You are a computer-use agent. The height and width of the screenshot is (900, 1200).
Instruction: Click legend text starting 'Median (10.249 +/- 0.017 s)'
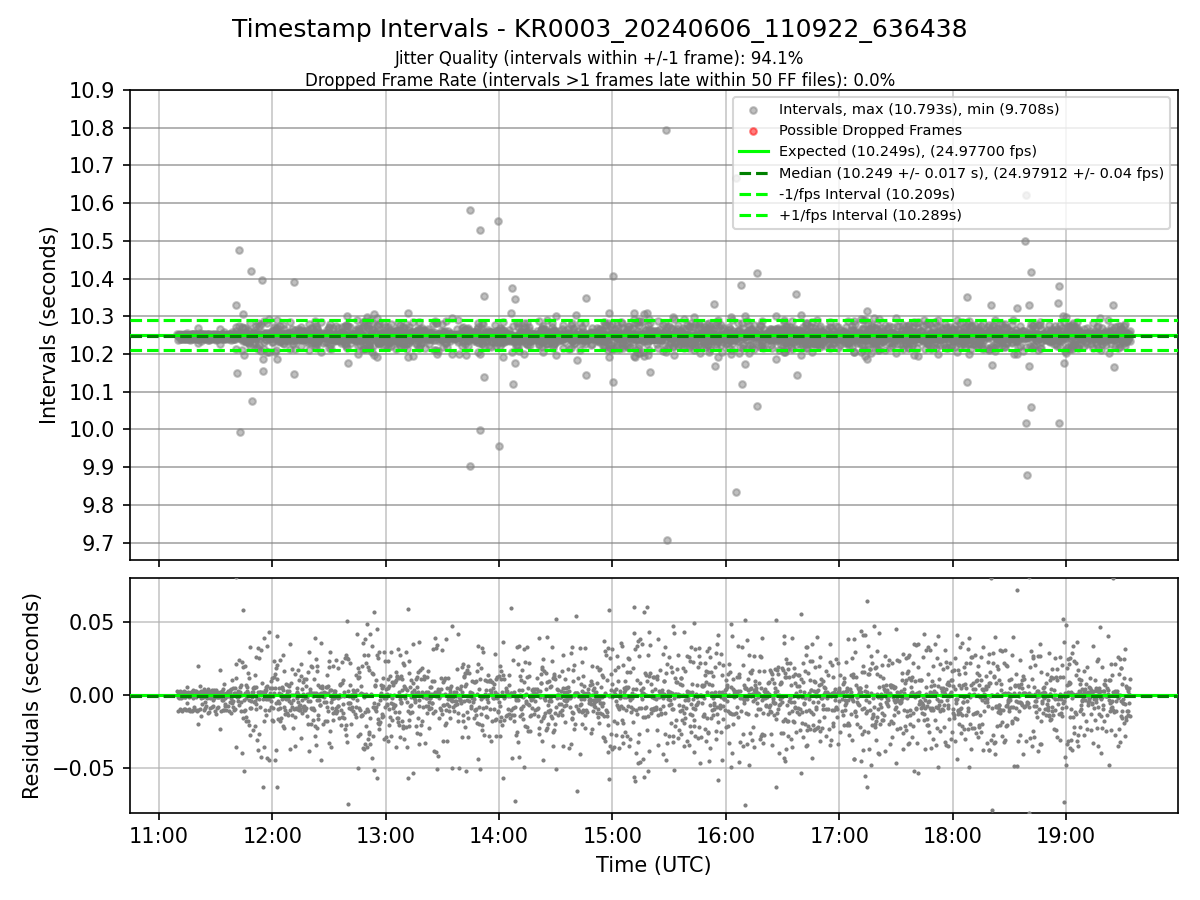click(x=971, y=172)
